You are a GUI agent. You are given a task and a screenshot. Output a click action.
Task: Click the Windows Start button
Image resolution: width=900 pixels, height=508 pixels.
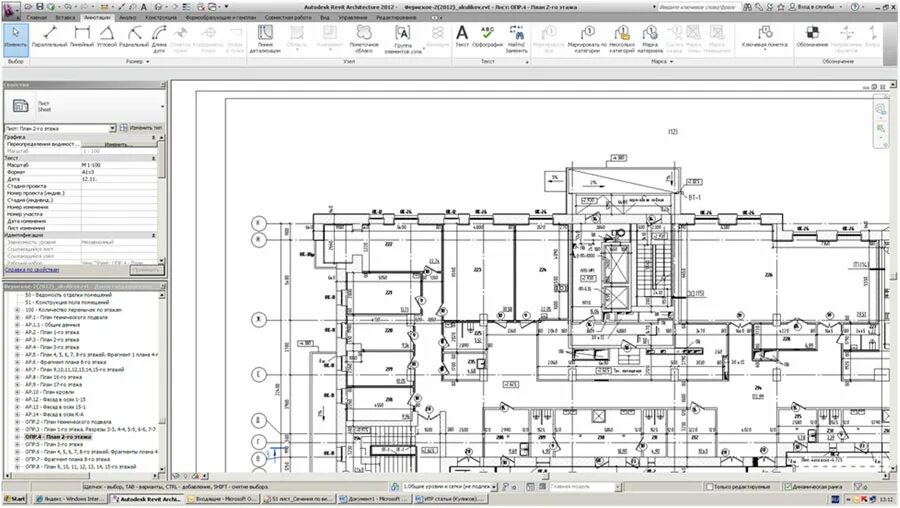pyautogui.click(x=14, y=499)
